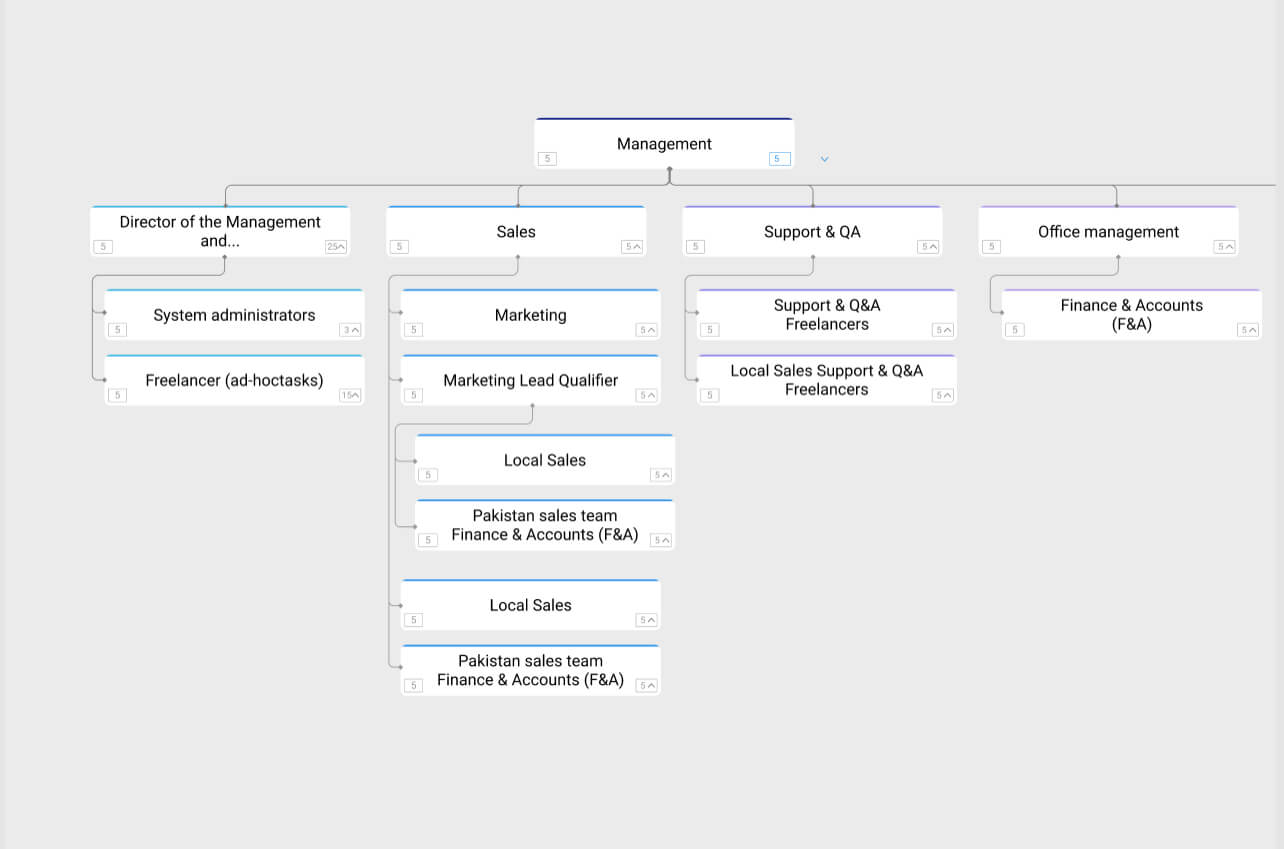This screenshot has width=1284, height=849.
Task: Collapse the Sales department caret badge
Action: 632,247
